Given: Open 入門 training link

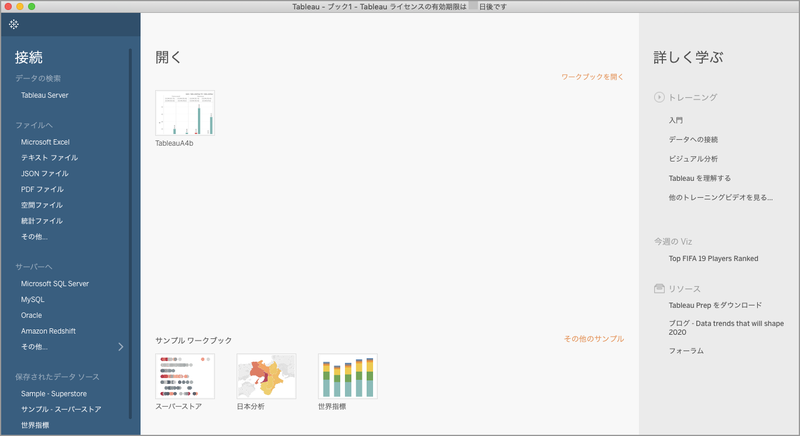Looking at the screenshot, I should pos(676,120).
